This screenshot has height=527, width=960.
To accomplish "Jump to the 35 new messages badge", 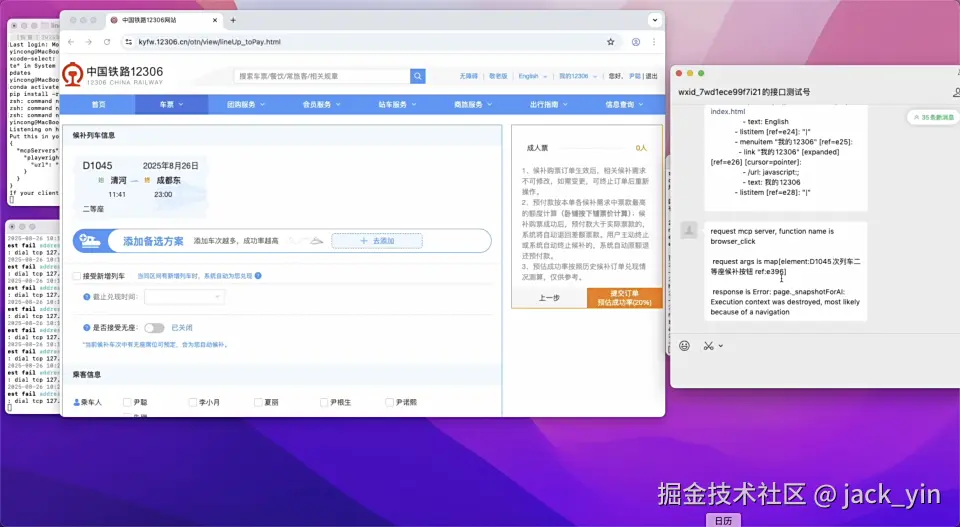I will point(933,117).
